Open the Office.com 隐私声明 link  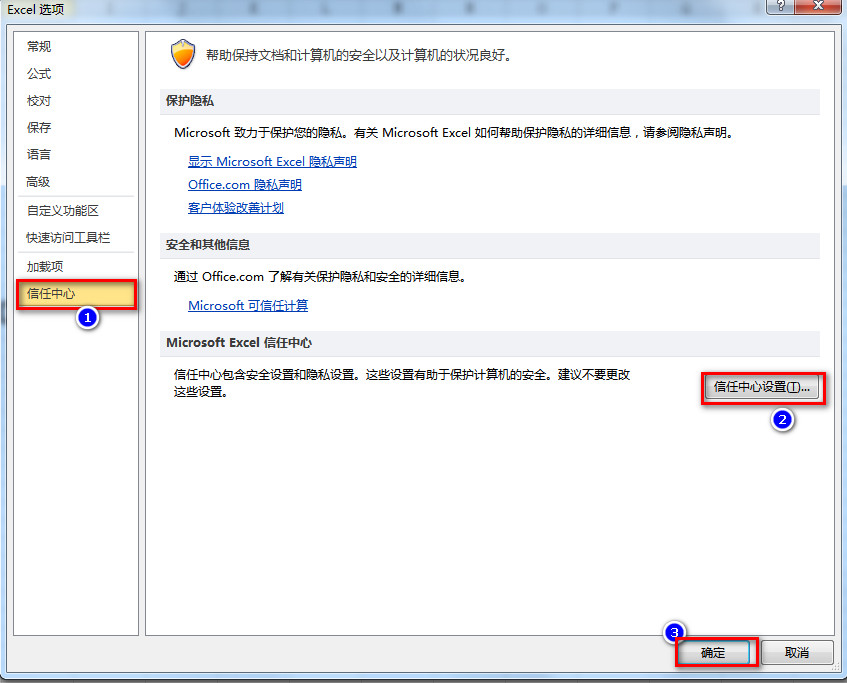pyautogui.click(x=245, y=185)
